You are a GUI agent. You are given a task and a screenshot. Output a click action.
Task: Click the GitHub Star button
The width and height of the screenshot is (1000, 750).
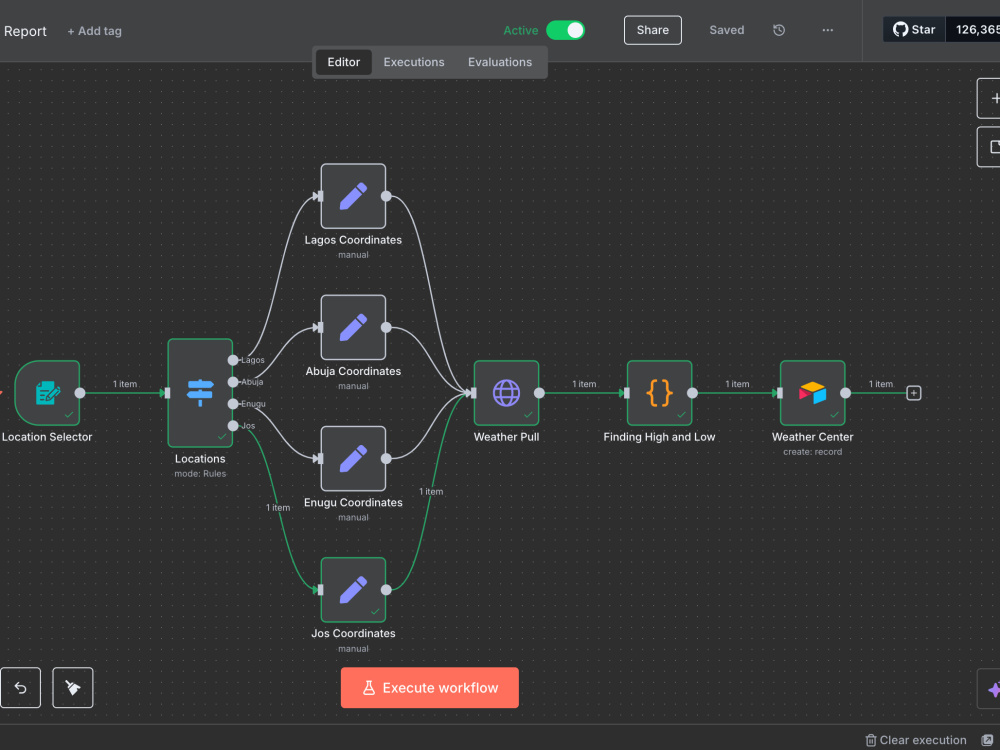(x=914, y=29)
